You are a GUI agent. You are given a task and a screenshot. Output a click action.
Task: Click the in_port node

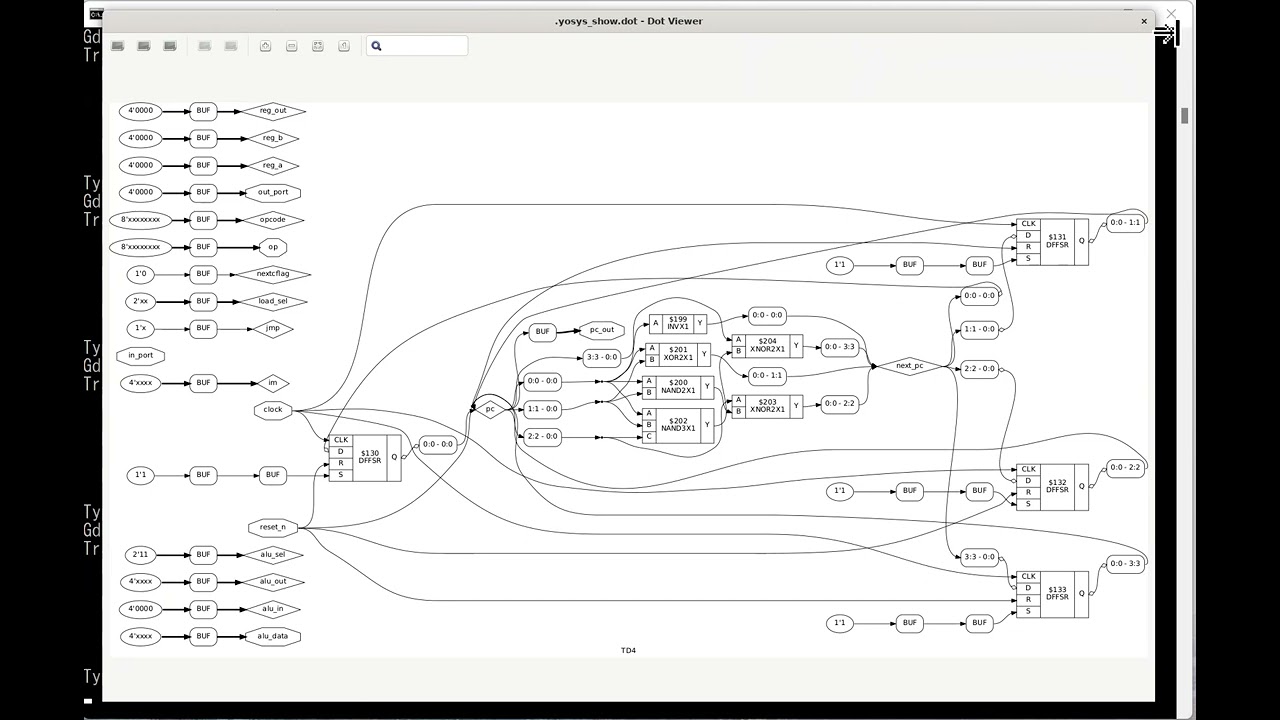click(141, 355)
